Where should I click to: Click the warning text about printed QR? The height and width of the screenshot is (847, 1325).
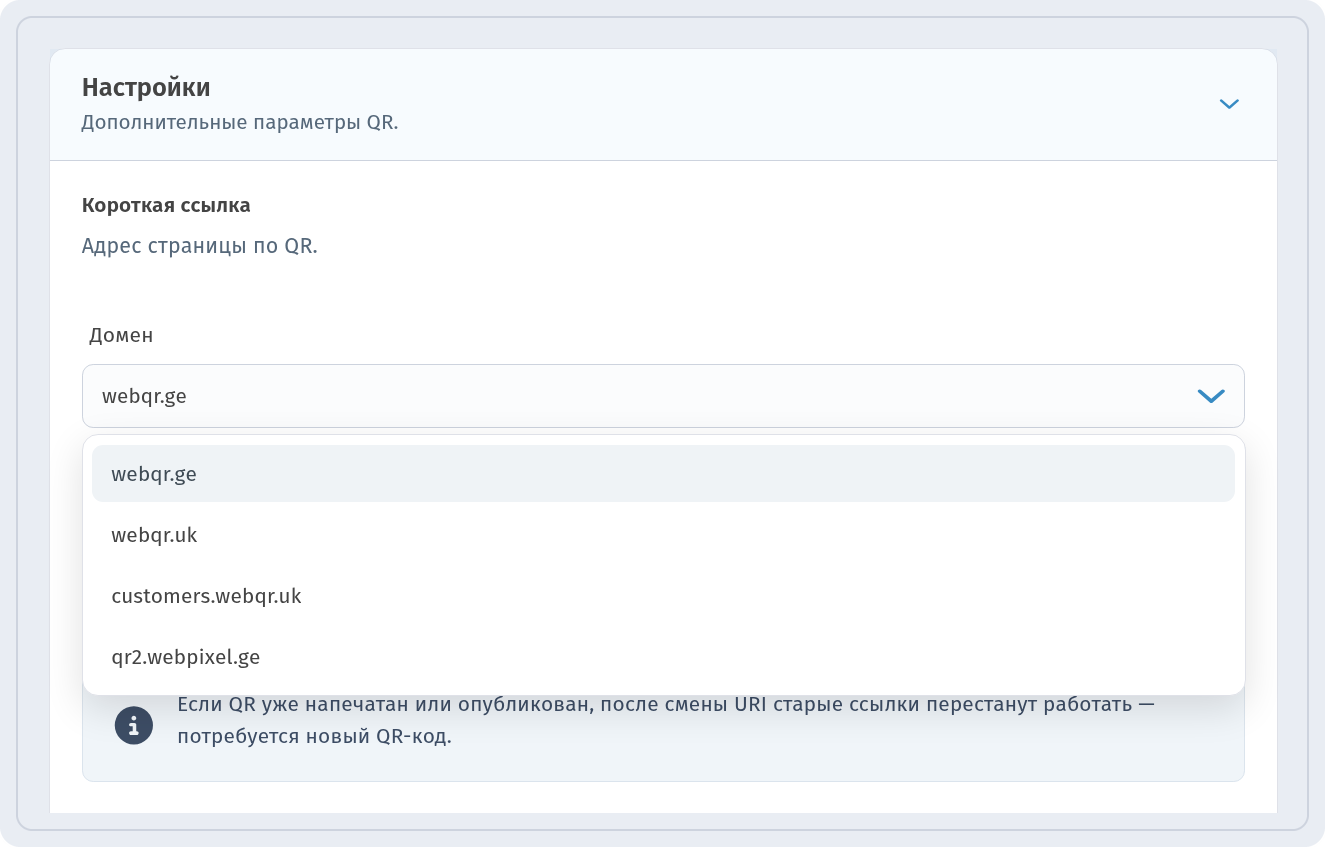point(665,721)
